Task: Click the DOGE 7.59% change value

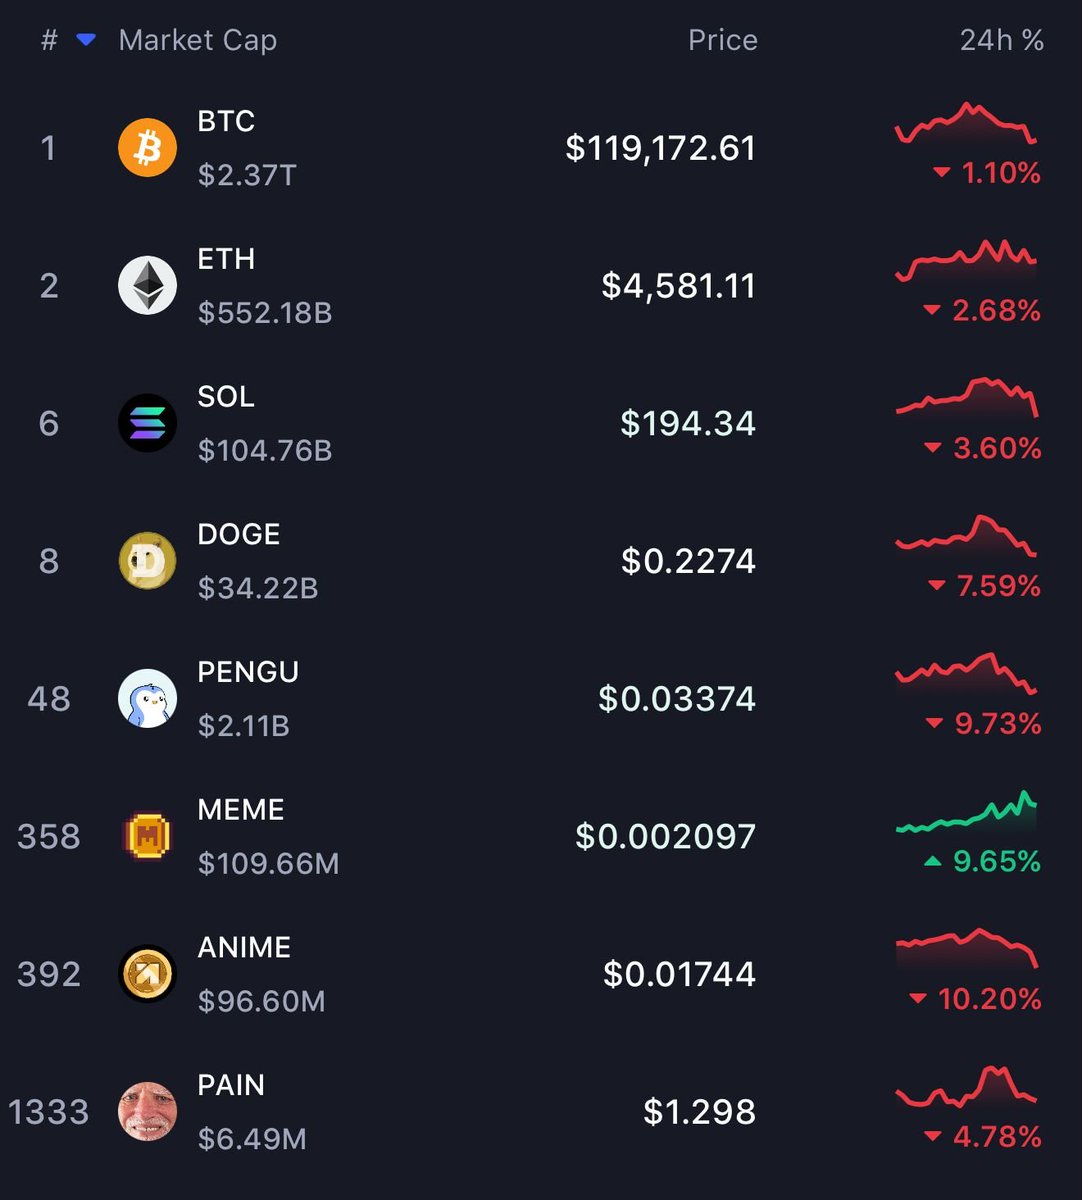Action: pos(998,586)
